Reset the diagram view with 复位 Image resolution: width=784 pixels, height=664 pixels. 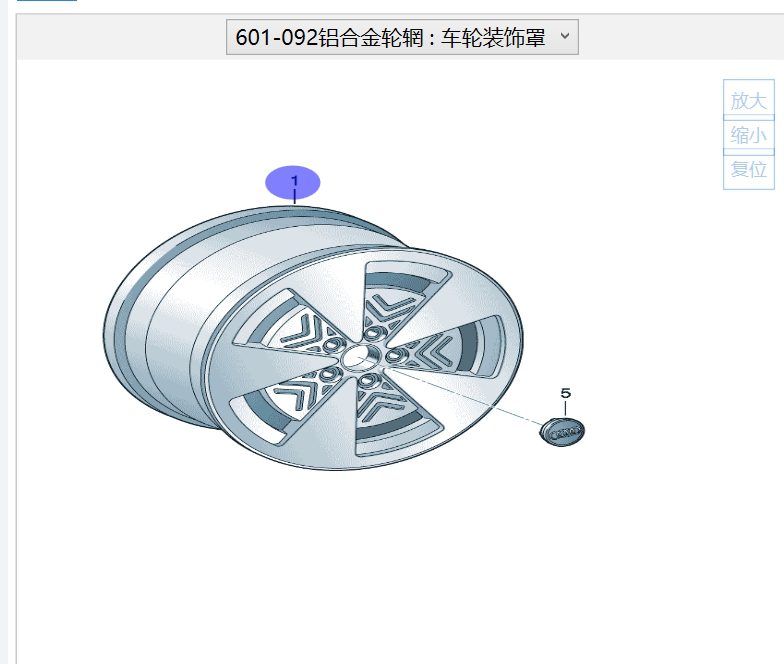tap(748, 169)
